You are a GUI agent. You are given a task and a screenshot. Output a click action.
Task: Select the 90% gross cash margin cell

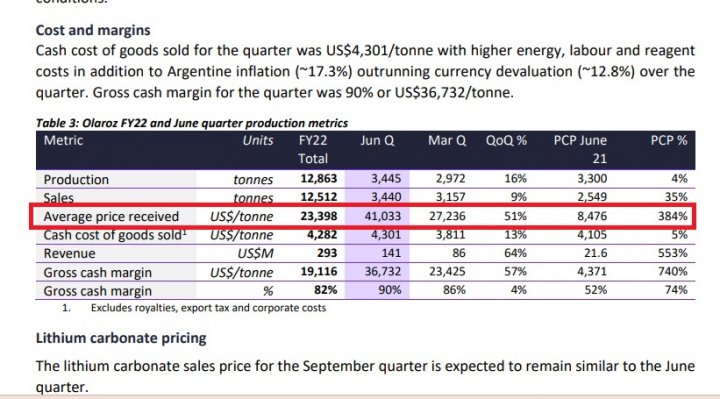click(x=389, y=290)
